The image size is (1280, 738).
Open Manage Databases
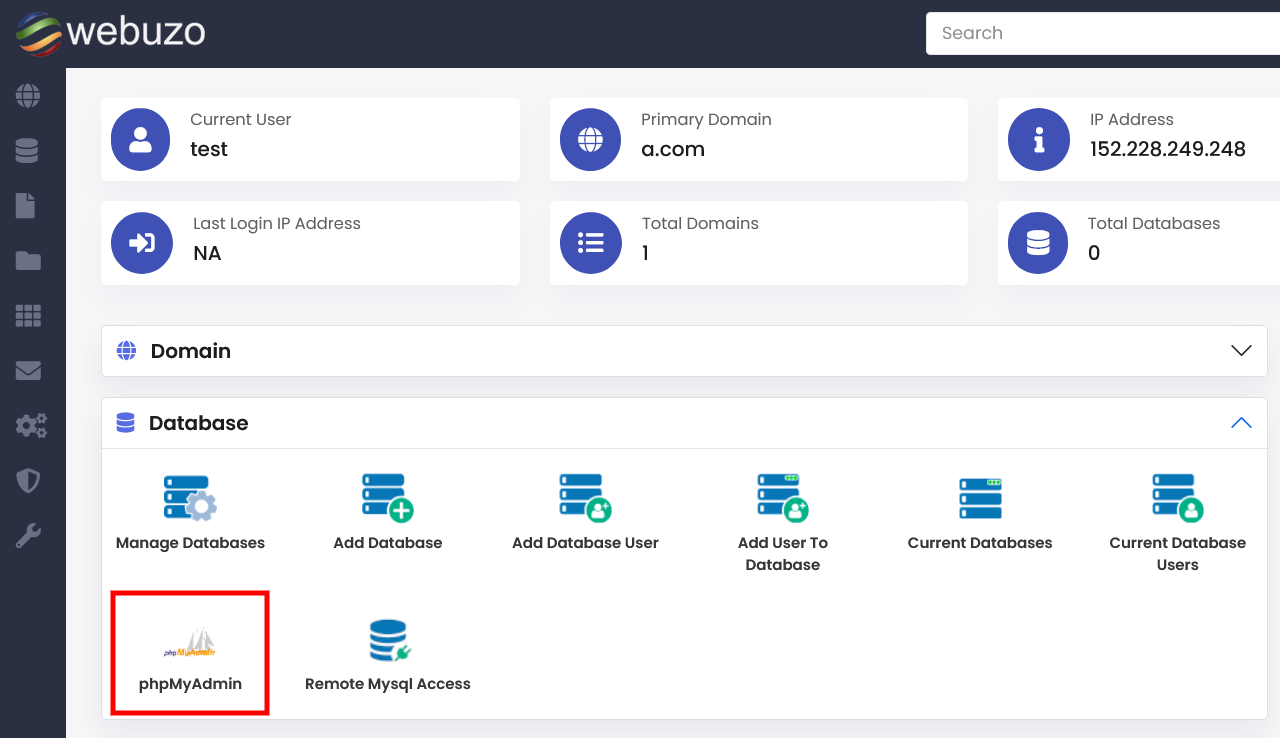pyautogui.click(x=190, y=511)
